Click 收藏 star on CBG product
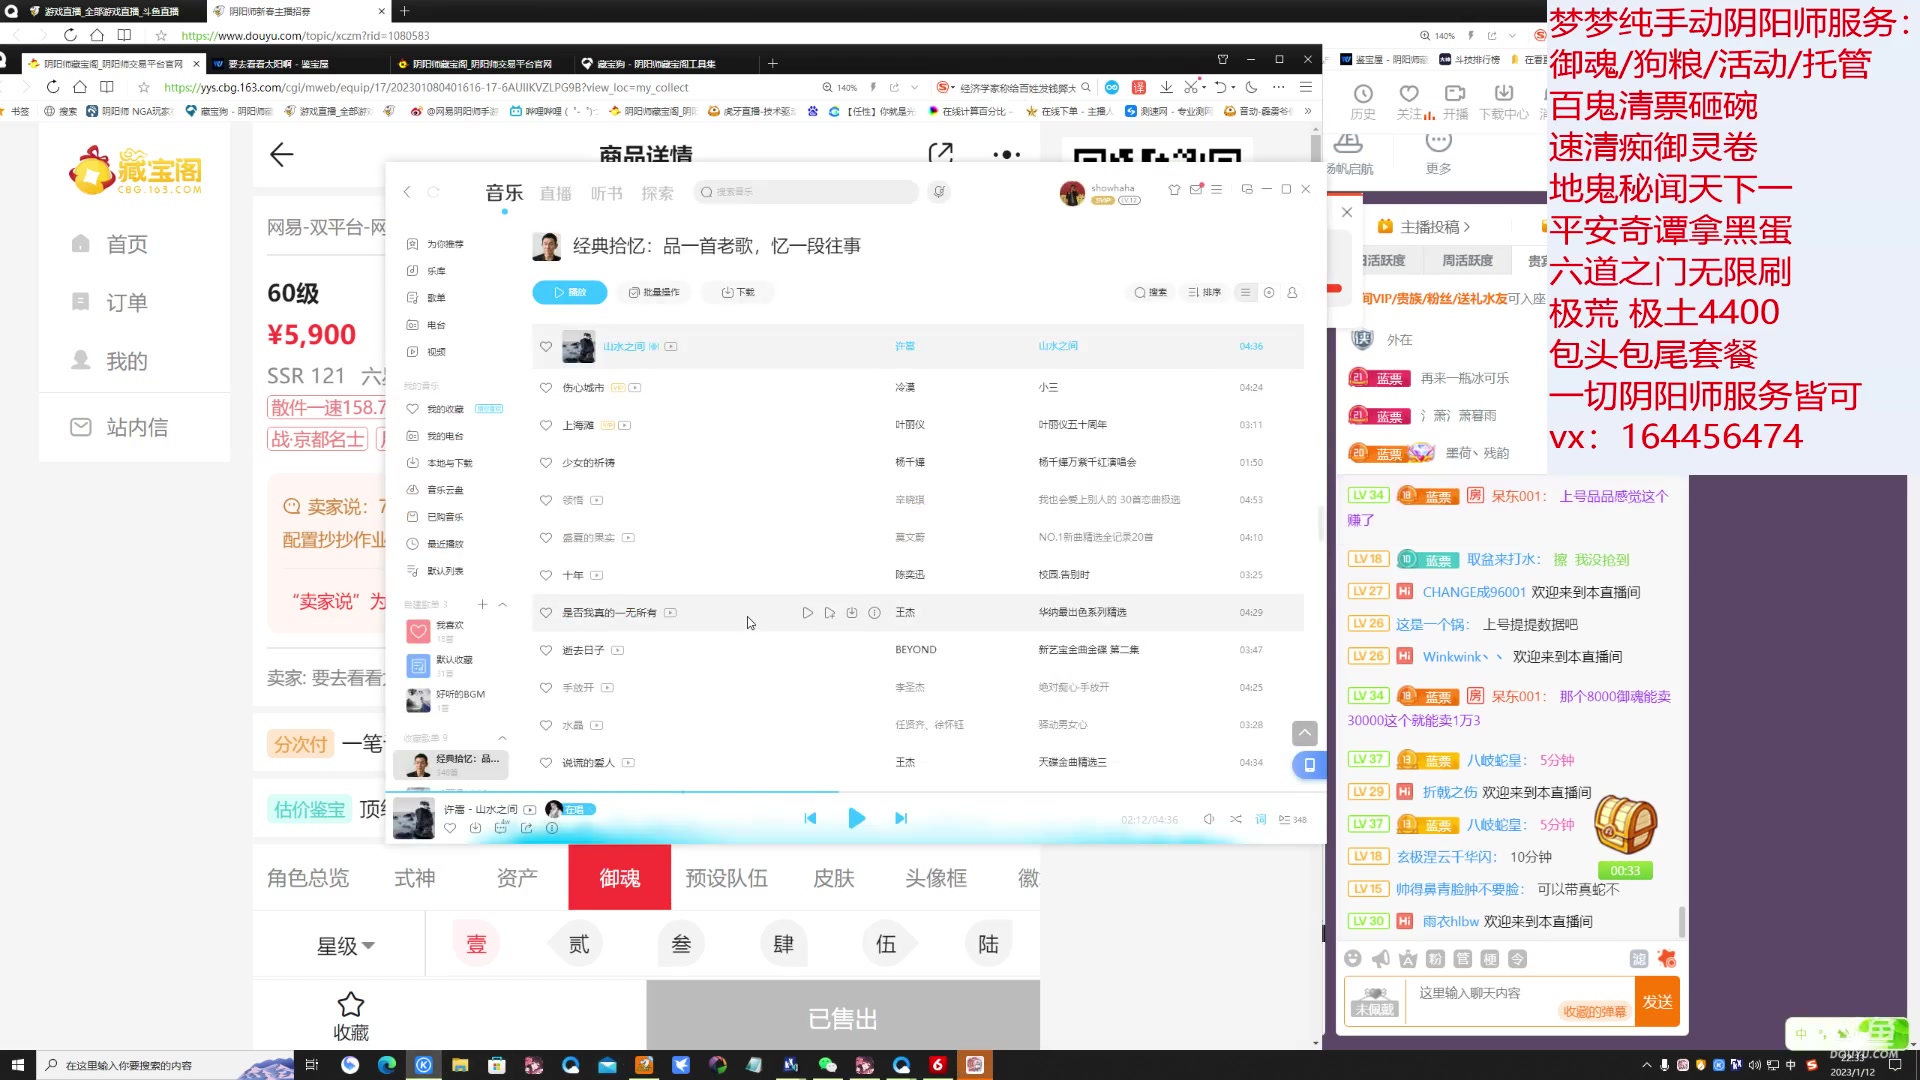Viewport: 1920px width, 1080px height. click(x=351, y=1018)
